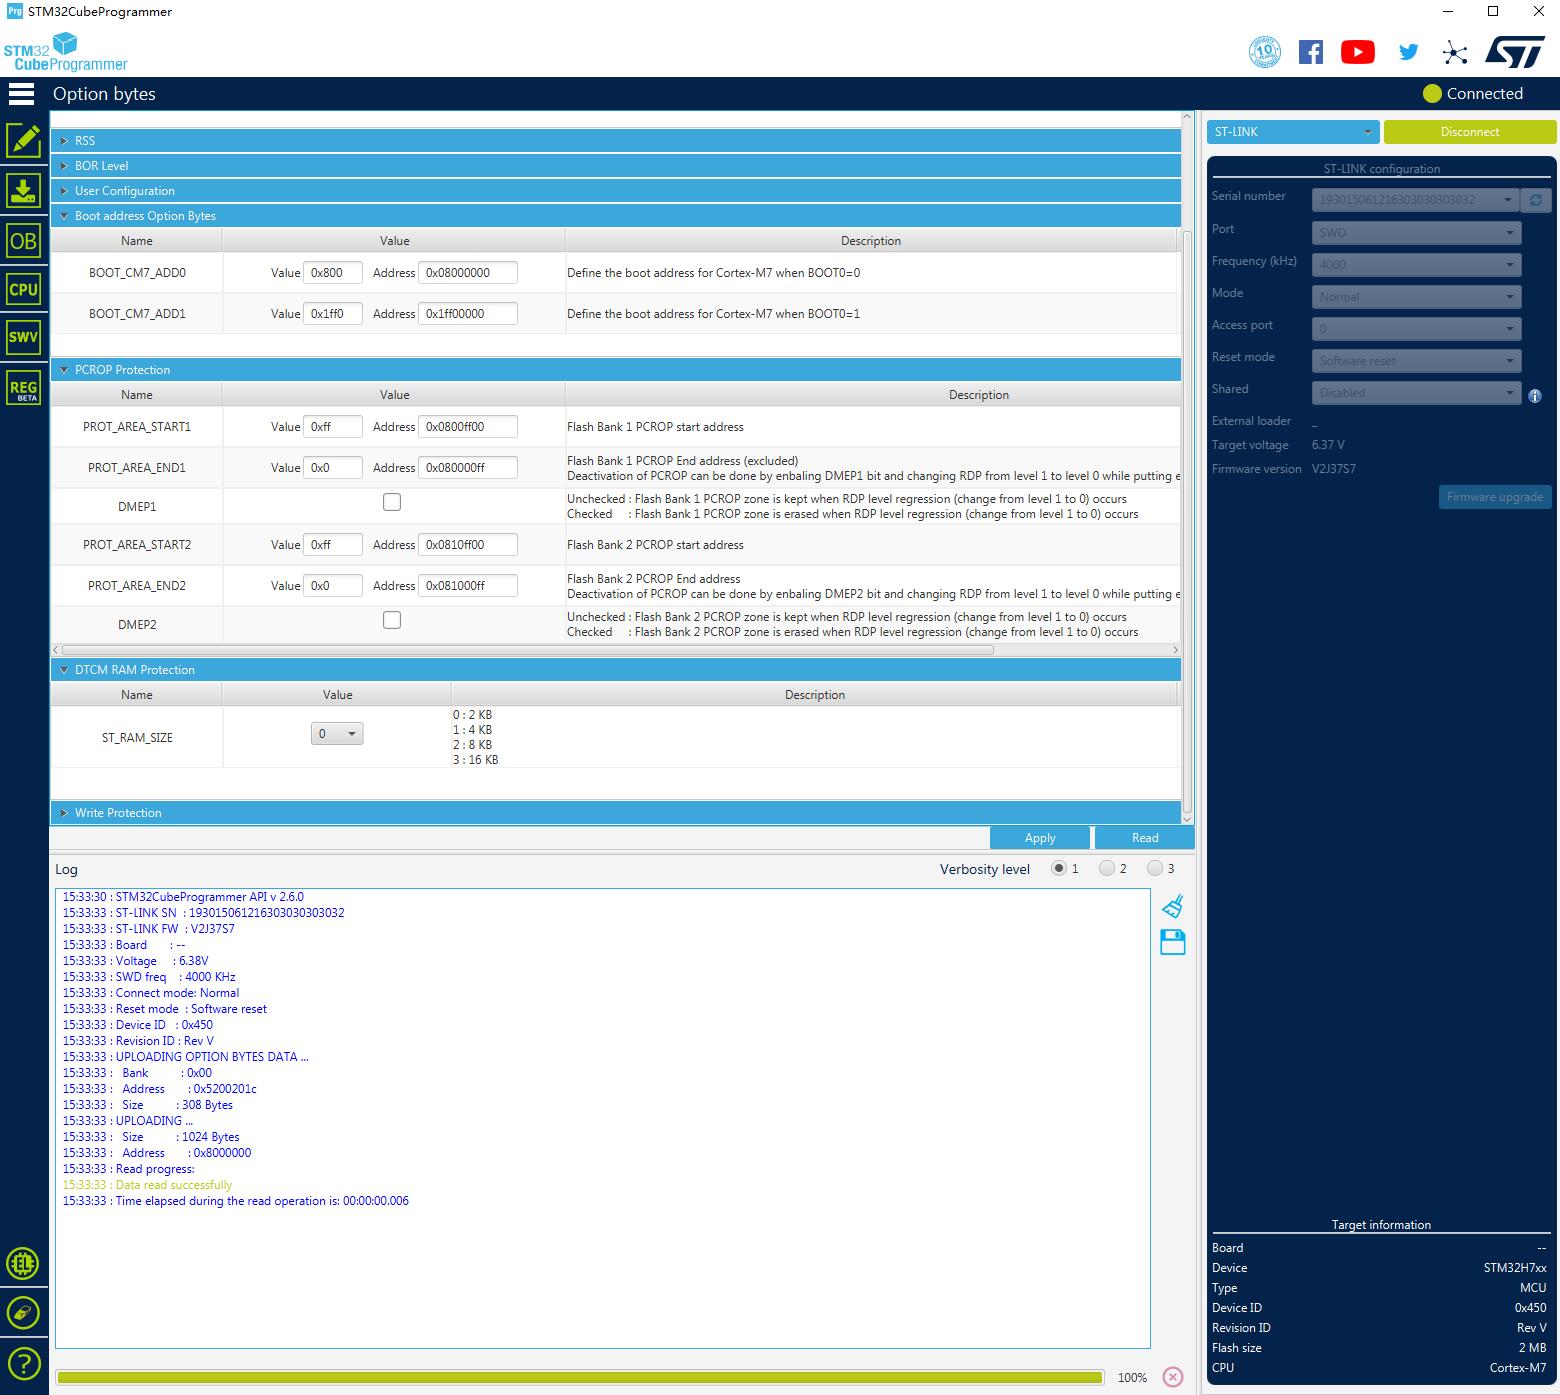Click the Disconnect button
The image size is (1560, 1395).
1470,132
